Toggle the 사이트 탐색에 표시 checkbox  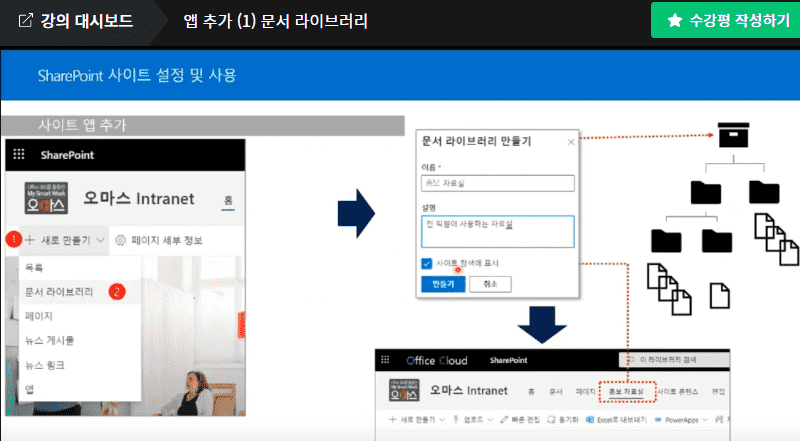[x=427, y=263]
